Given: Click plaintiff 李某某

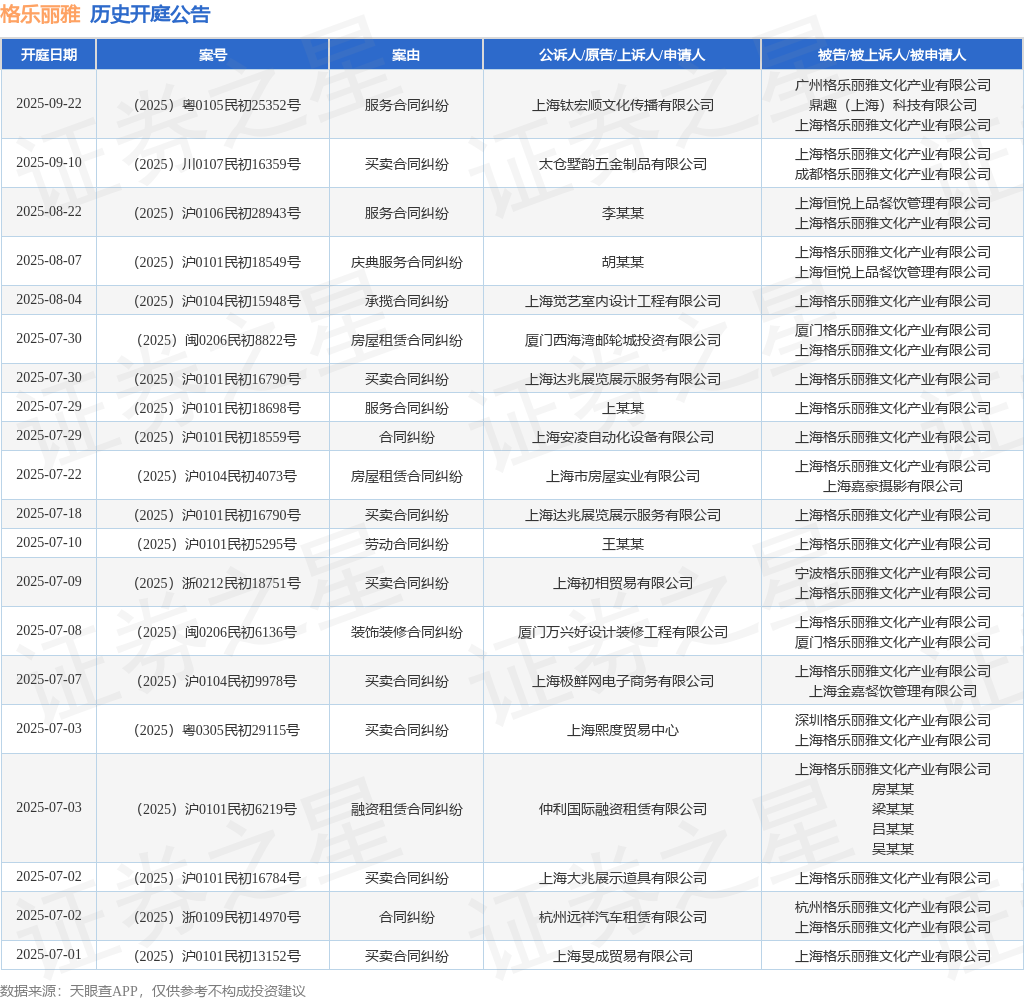Looking at the screenshot, I should point(622,213).
